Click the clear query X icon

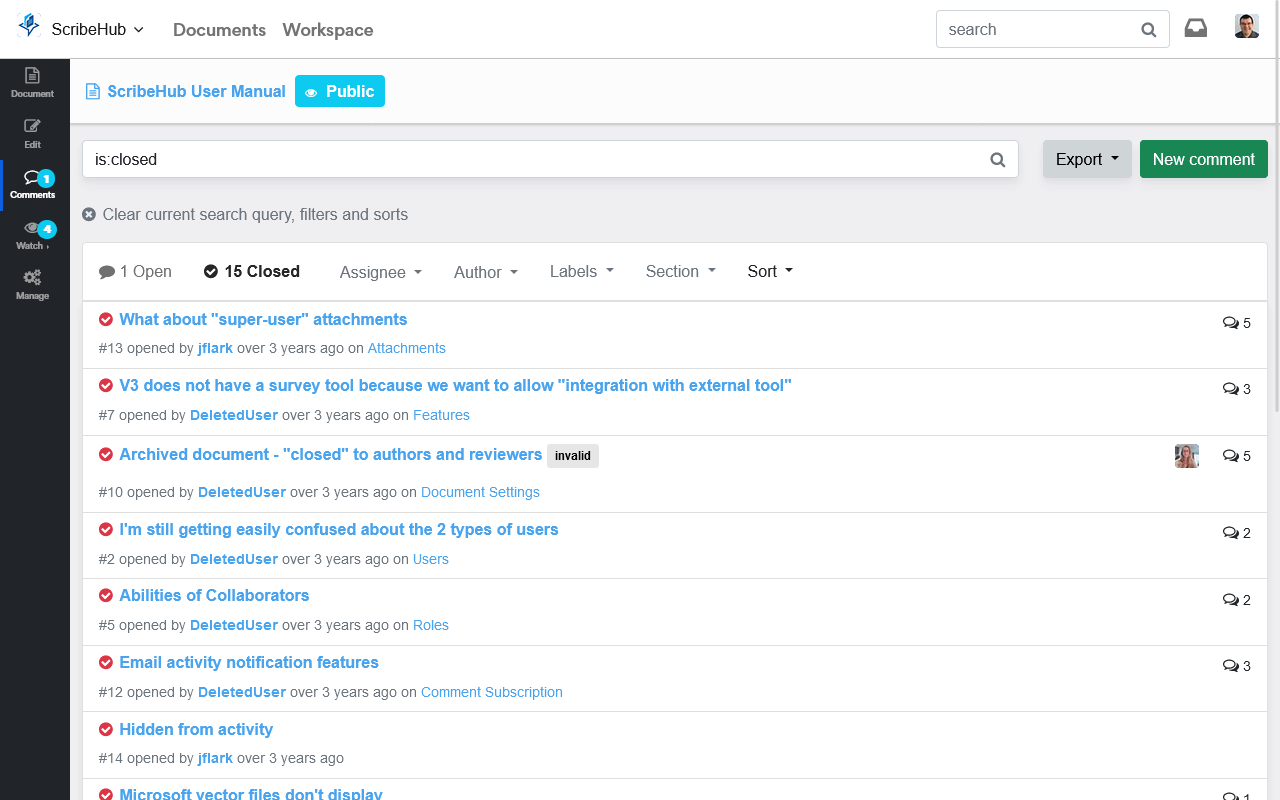[89, 214]
